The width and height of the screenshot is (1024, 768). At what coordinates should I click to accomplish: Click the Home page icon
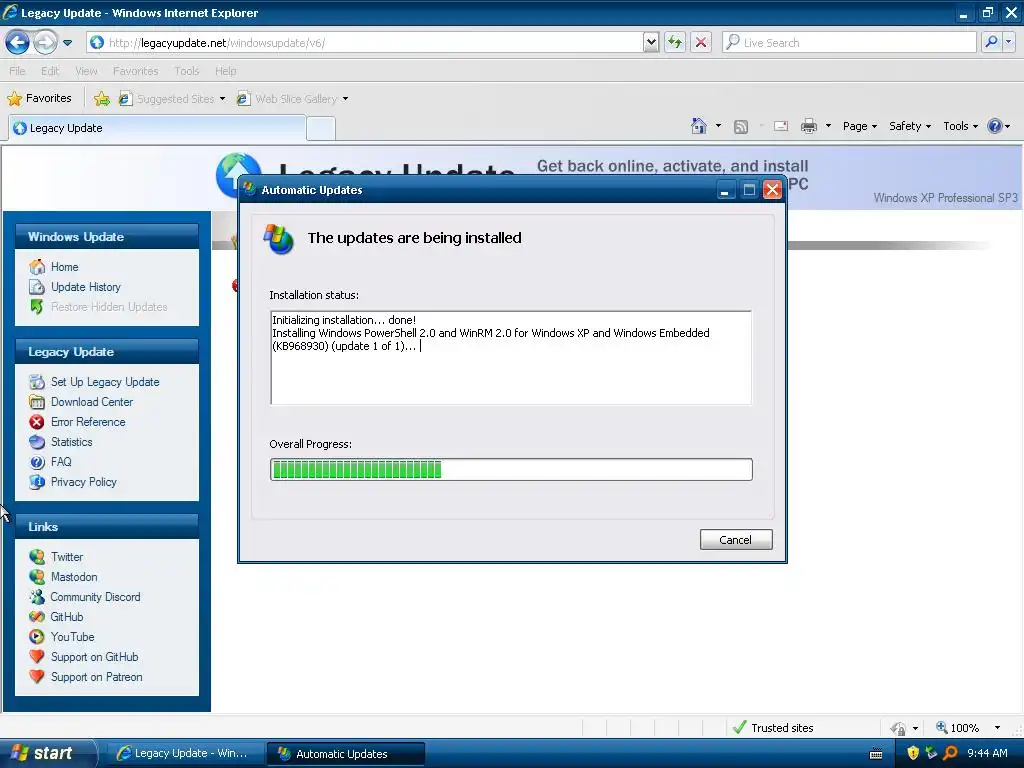(x=699, y=126)
